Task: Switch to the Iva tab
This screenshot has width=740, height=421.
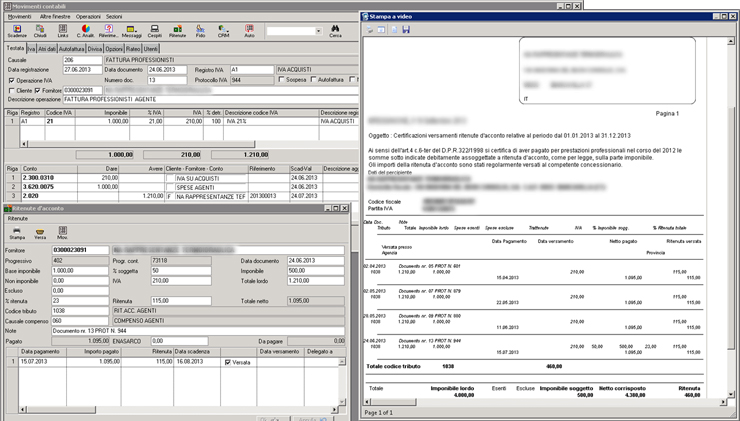Action: pos(31,49)
